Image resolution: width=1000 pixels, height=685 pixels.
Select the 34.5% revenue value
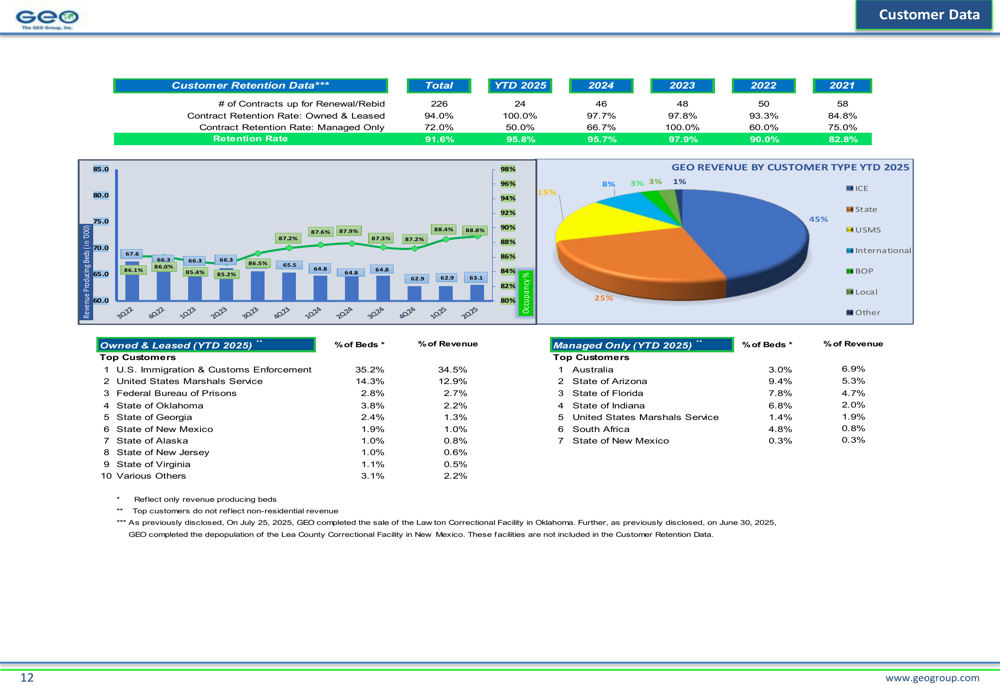tap(453, 369)
